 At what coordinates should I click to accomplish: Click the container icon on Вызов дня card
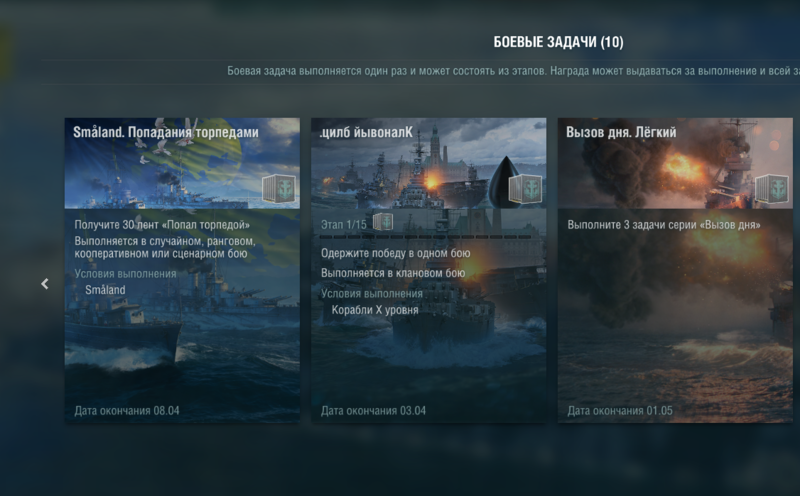(772, 189)
